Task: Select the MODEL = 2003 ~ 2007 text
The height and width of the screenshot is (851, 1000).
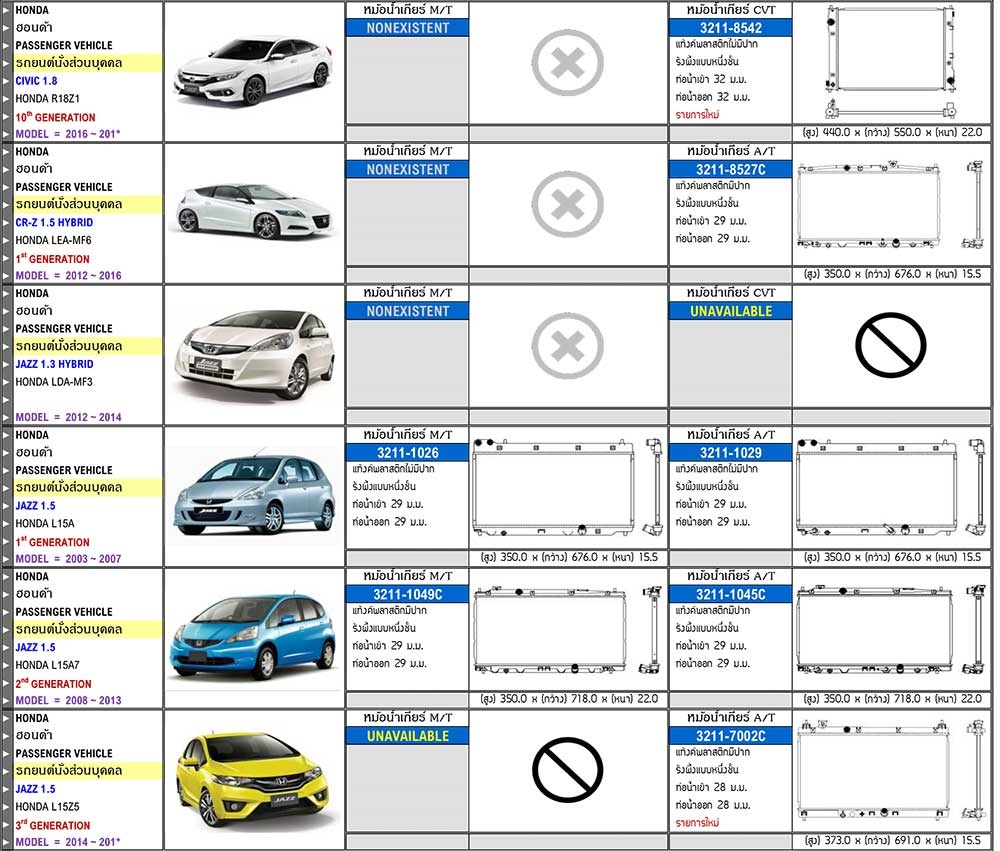Action: pos(68,559)
